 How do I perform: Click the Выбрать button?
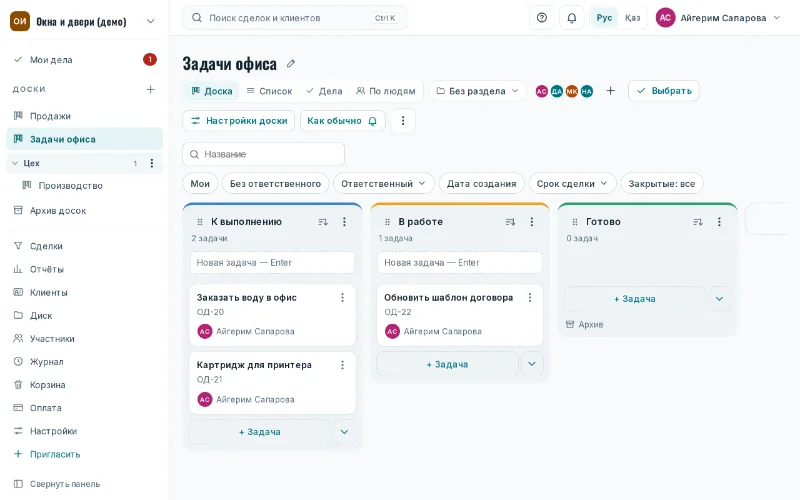[x=664, y=91]
